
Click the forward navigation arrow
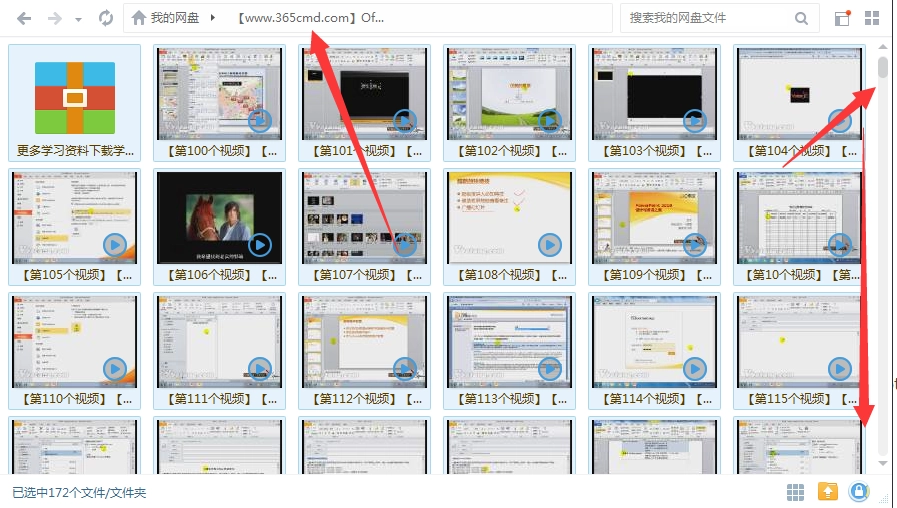[54, 18]
